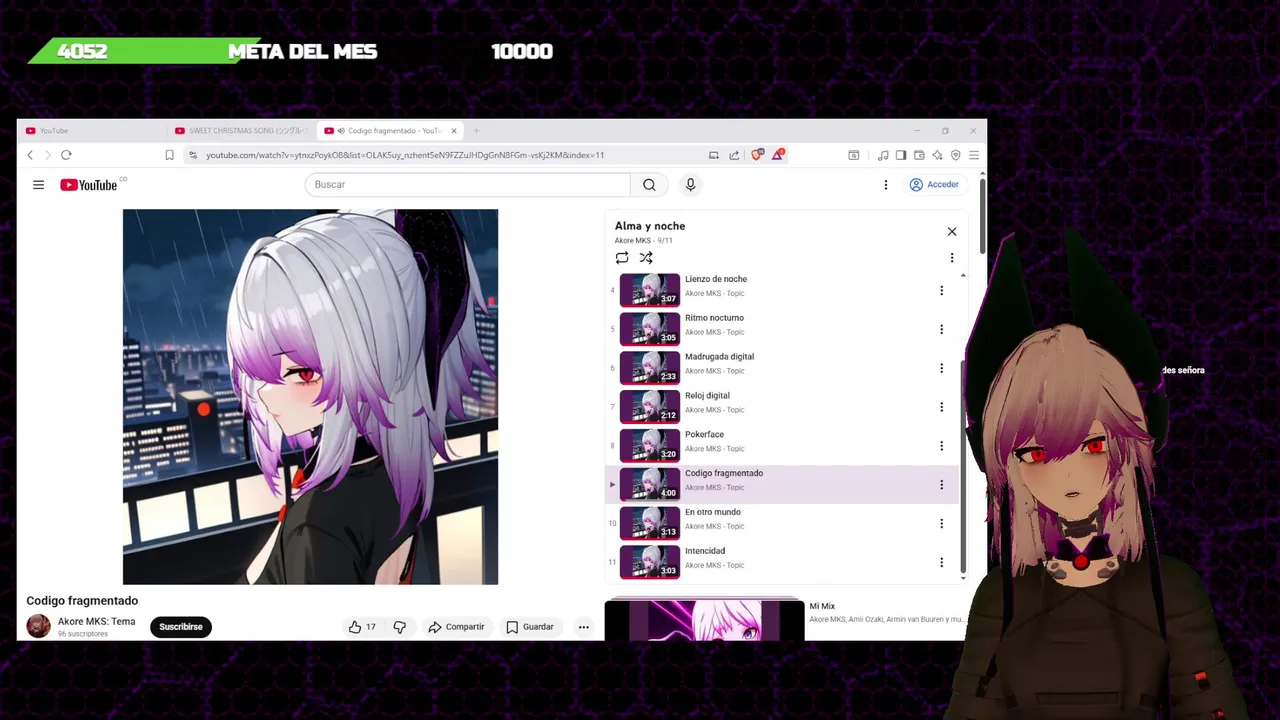
Task: Click the video player artwork
Action: point(310,397)
